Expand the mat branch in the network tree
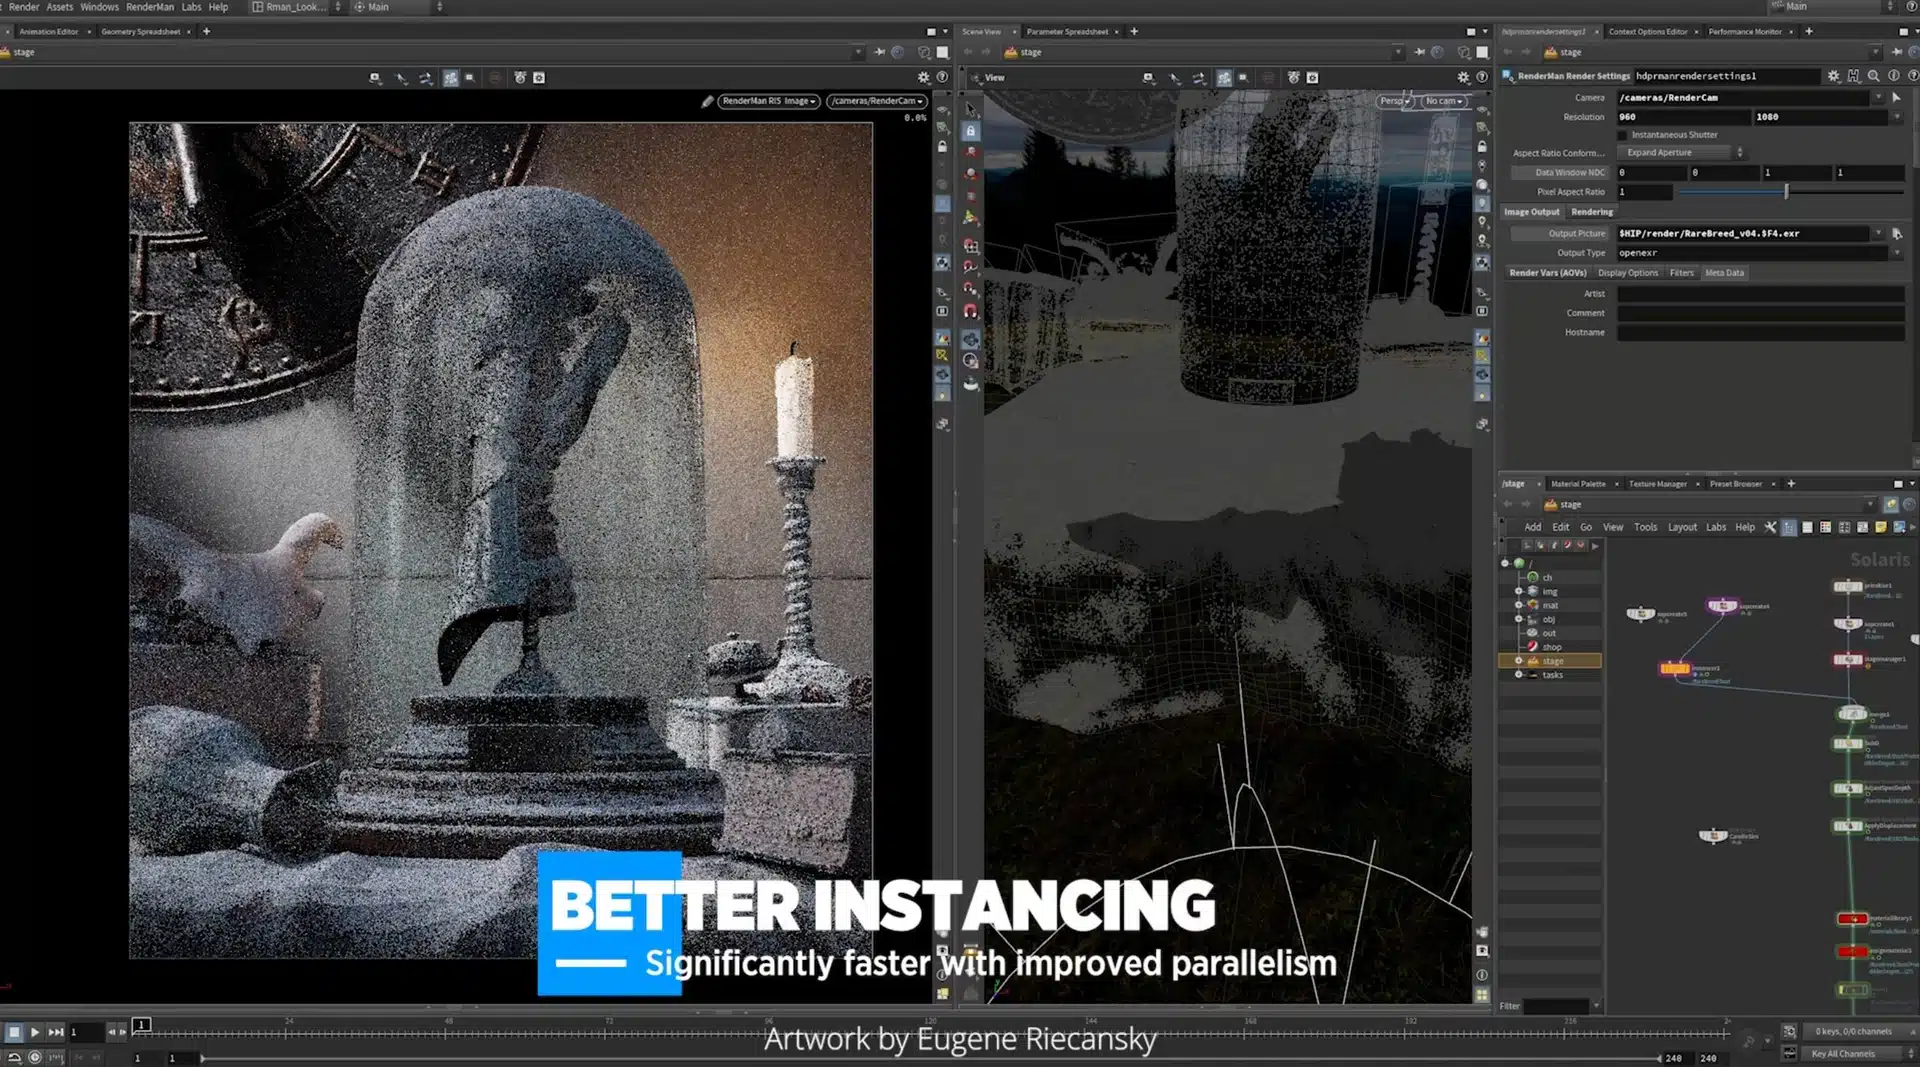Image resolution: width=1920 pixels, height=1067 pixels. tap(1519, 605)
